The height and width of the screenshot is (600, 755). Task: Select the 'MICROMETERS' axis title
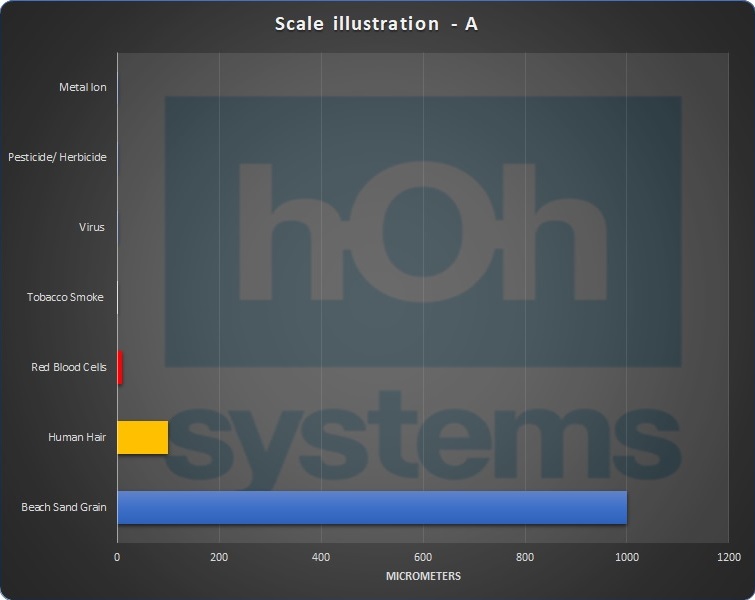423,576
